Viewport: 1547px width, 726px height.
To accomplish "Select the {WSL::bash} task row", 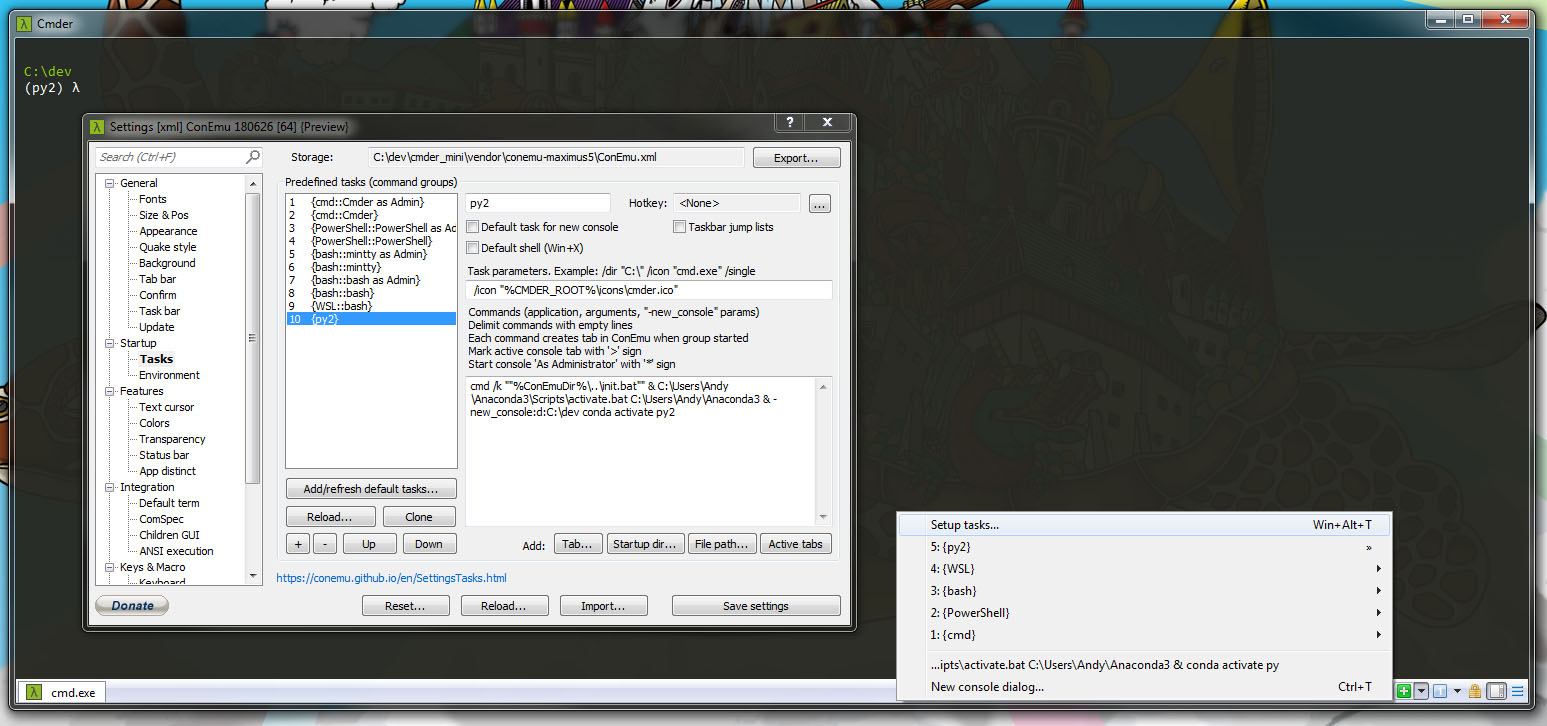I will (x=371, y=306).
